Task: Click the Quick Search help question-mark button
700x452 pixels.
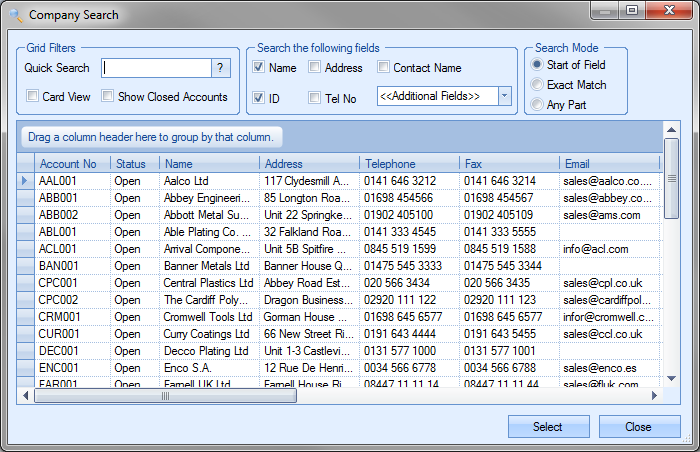Action: pyautogui.click(x=221, y=68)
